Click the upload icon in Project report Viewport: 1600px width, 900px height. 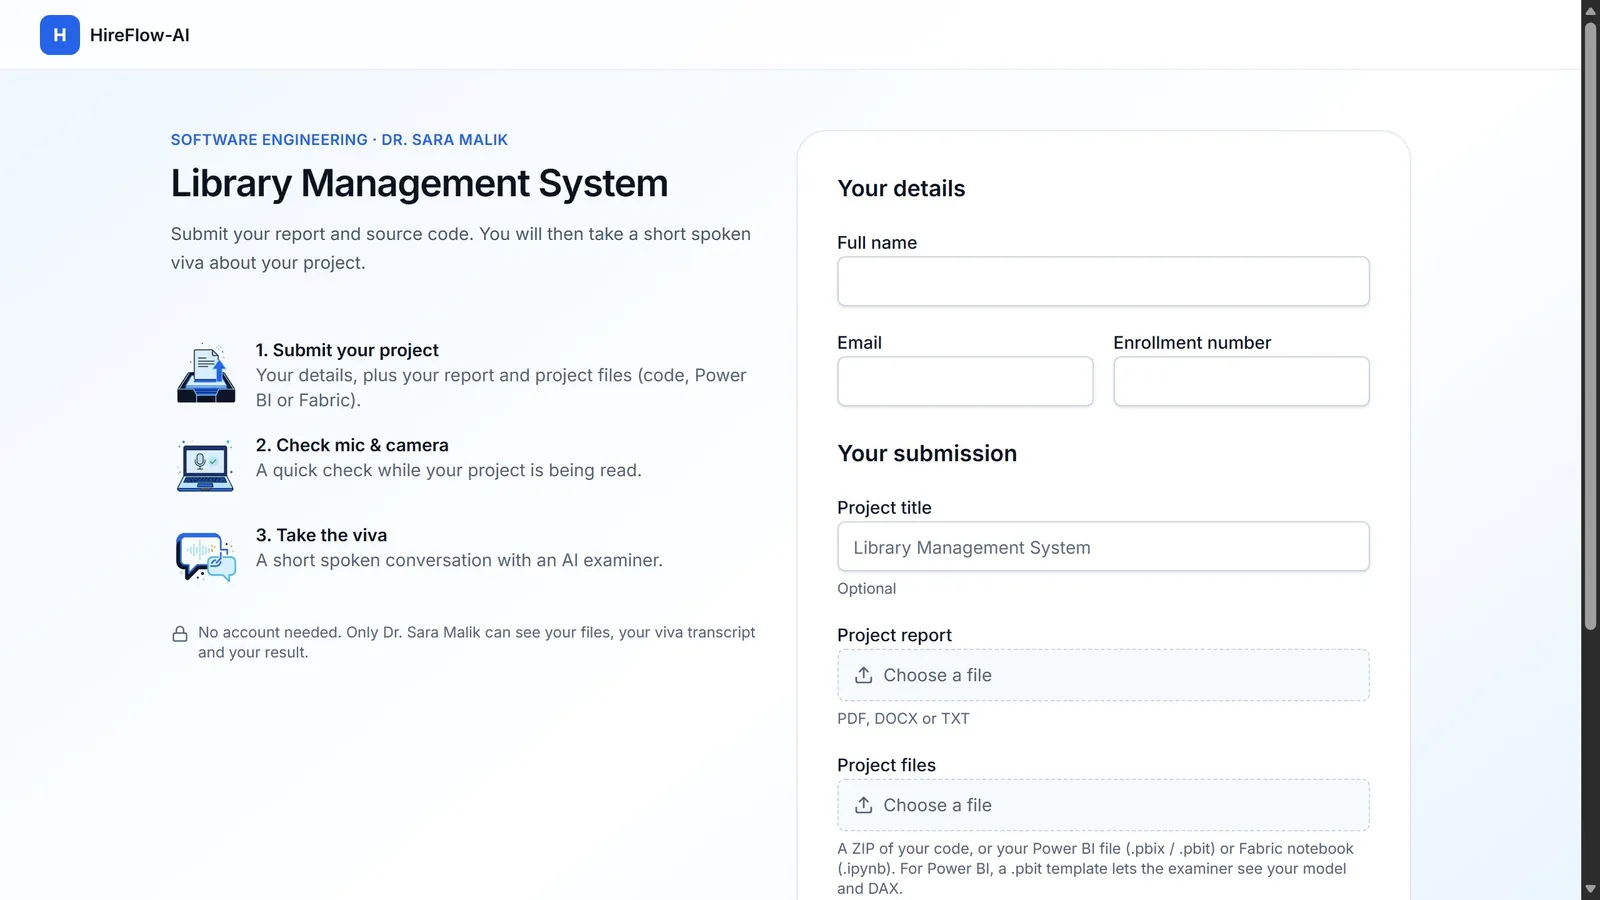point(864,675)
